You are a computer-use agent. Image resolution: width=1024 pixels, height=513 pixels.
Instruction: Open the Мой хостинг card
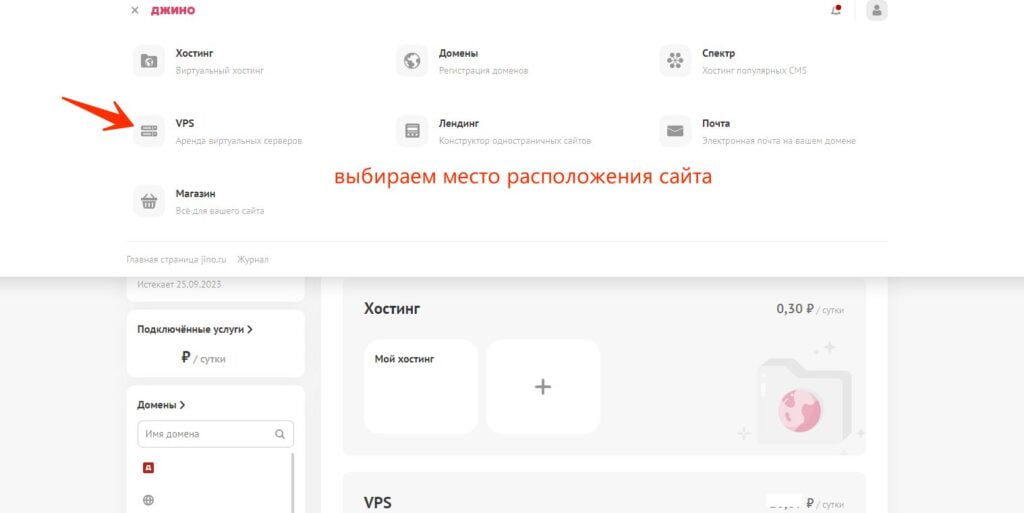click(421, 386)
